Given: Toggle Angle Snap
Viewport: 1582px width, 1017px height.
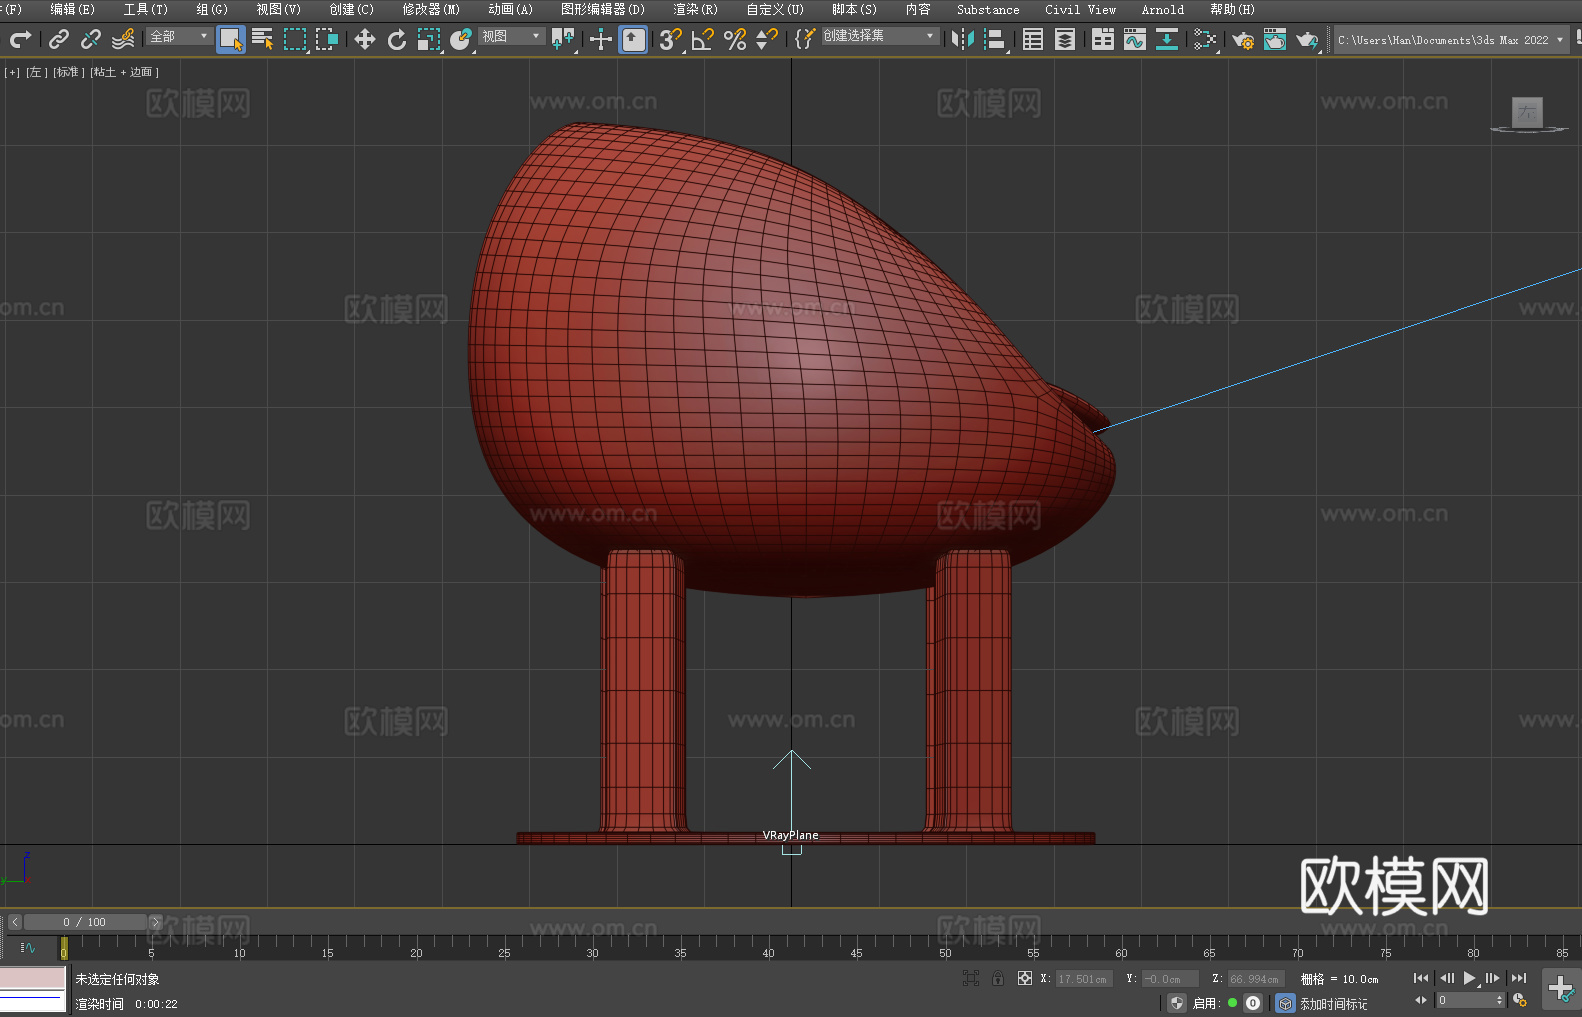Looking at the screenshot, I should [703, 39].
